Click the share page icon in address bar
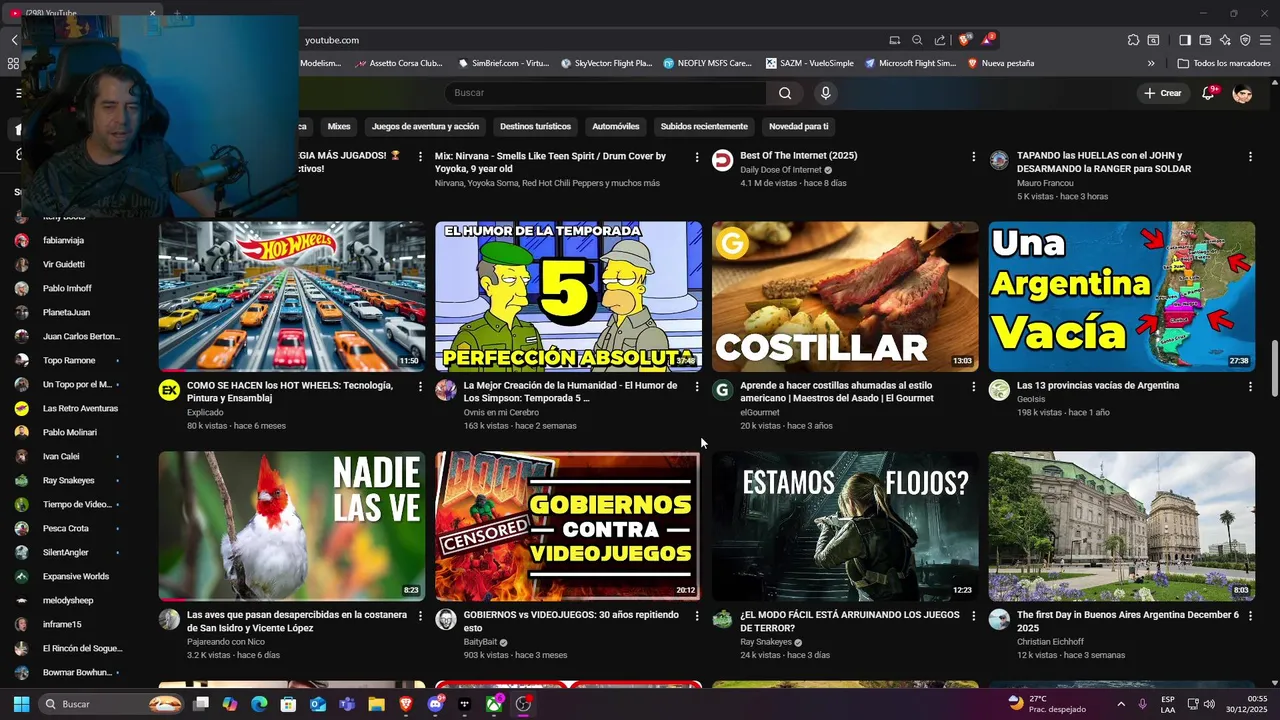 click(x=940, y=40)
